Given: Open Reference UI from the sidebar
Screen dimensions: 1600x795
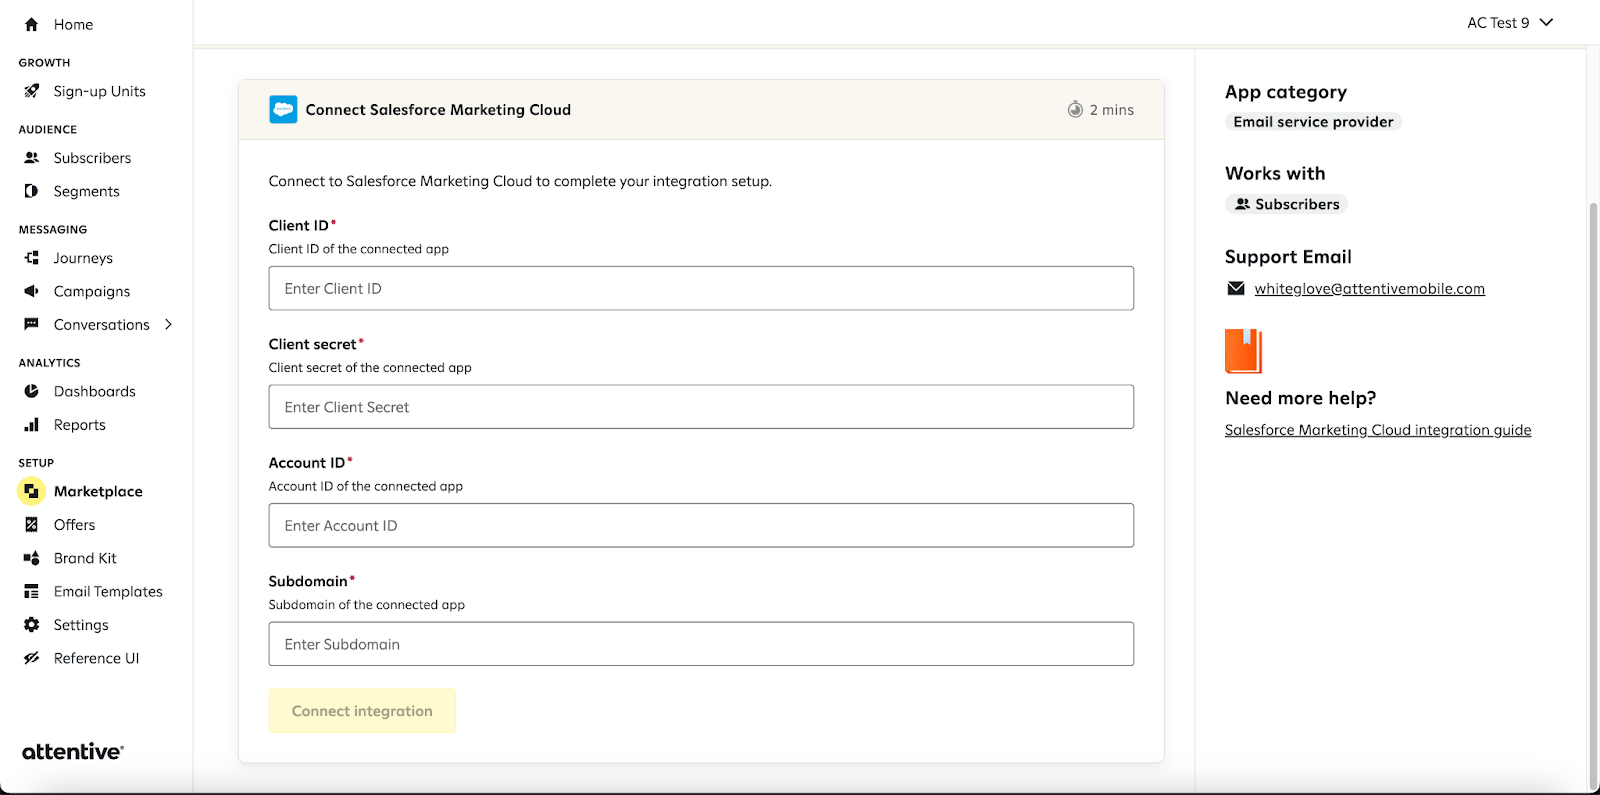Looking at the screenshot, I should 97,658.
